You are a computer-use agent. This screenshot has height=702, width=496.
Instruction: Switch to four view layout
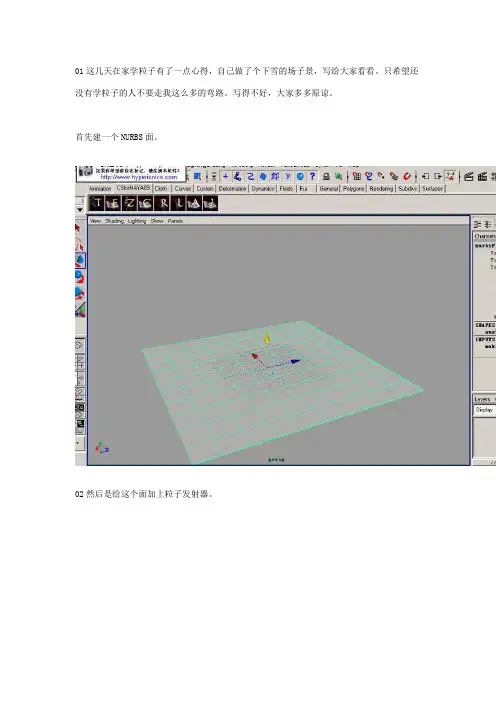click(80, 362)
